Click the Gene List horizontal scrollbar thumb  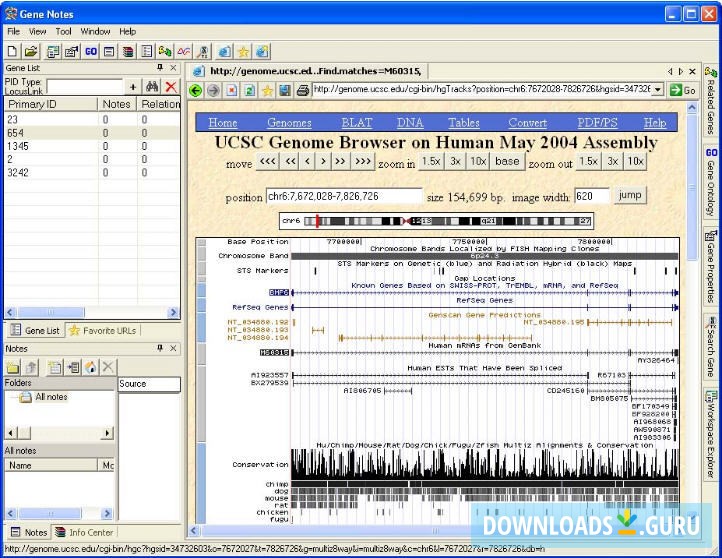click(51, 312)
